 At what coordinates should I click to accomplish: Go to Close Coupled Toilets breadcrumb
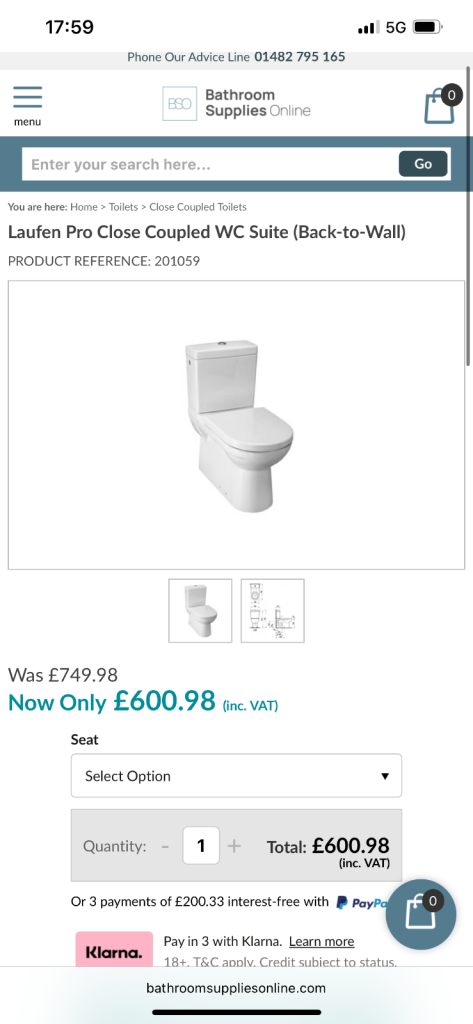click(198, 207)
